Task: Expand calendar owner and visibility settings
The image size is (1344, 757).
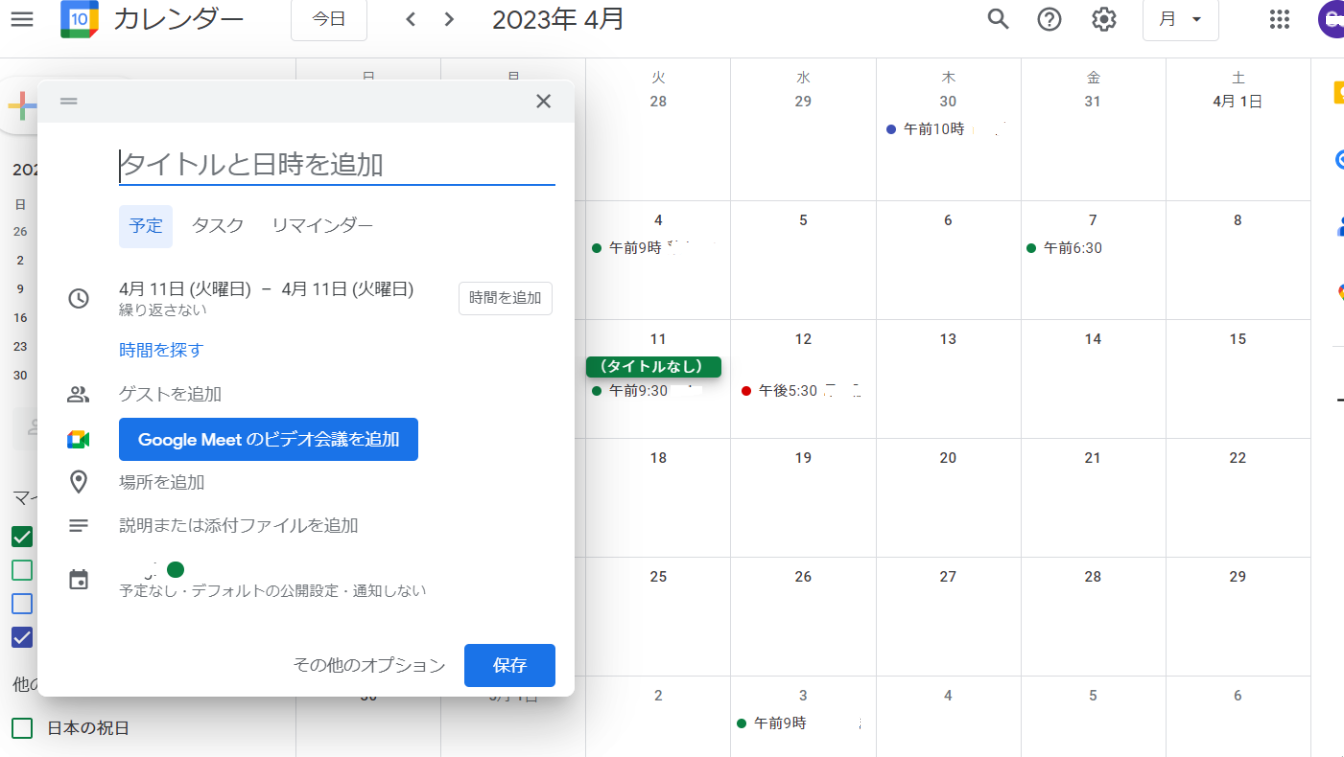Action: tap(272, 580)
